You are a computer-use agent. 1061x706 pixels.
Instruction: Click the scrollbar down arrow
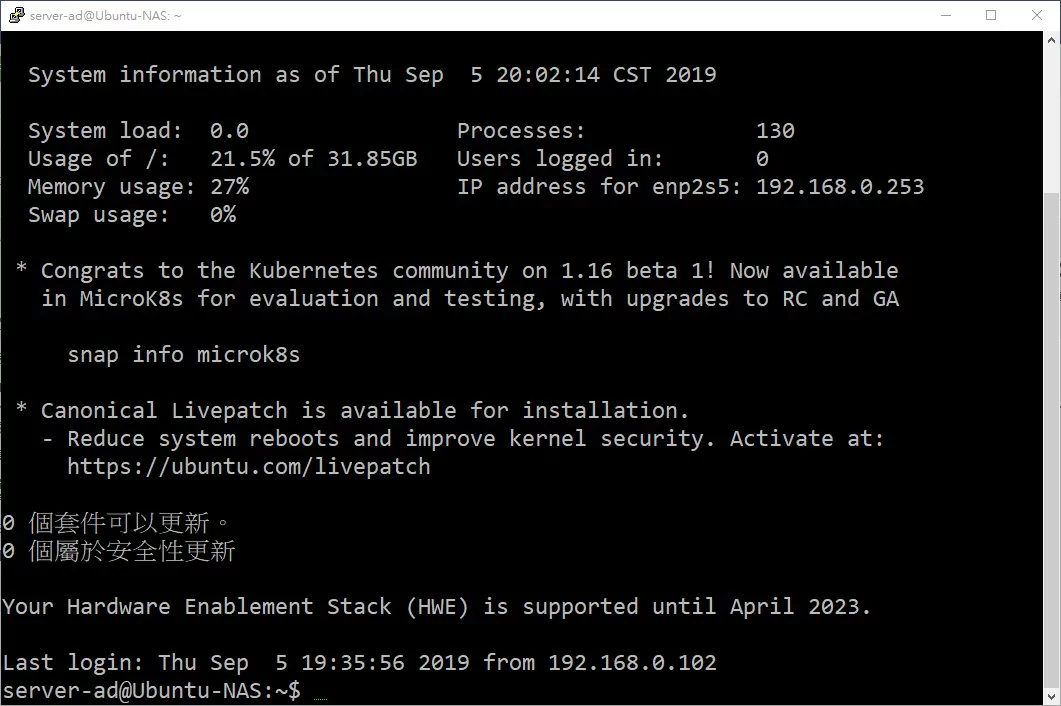click(1052, 696)
